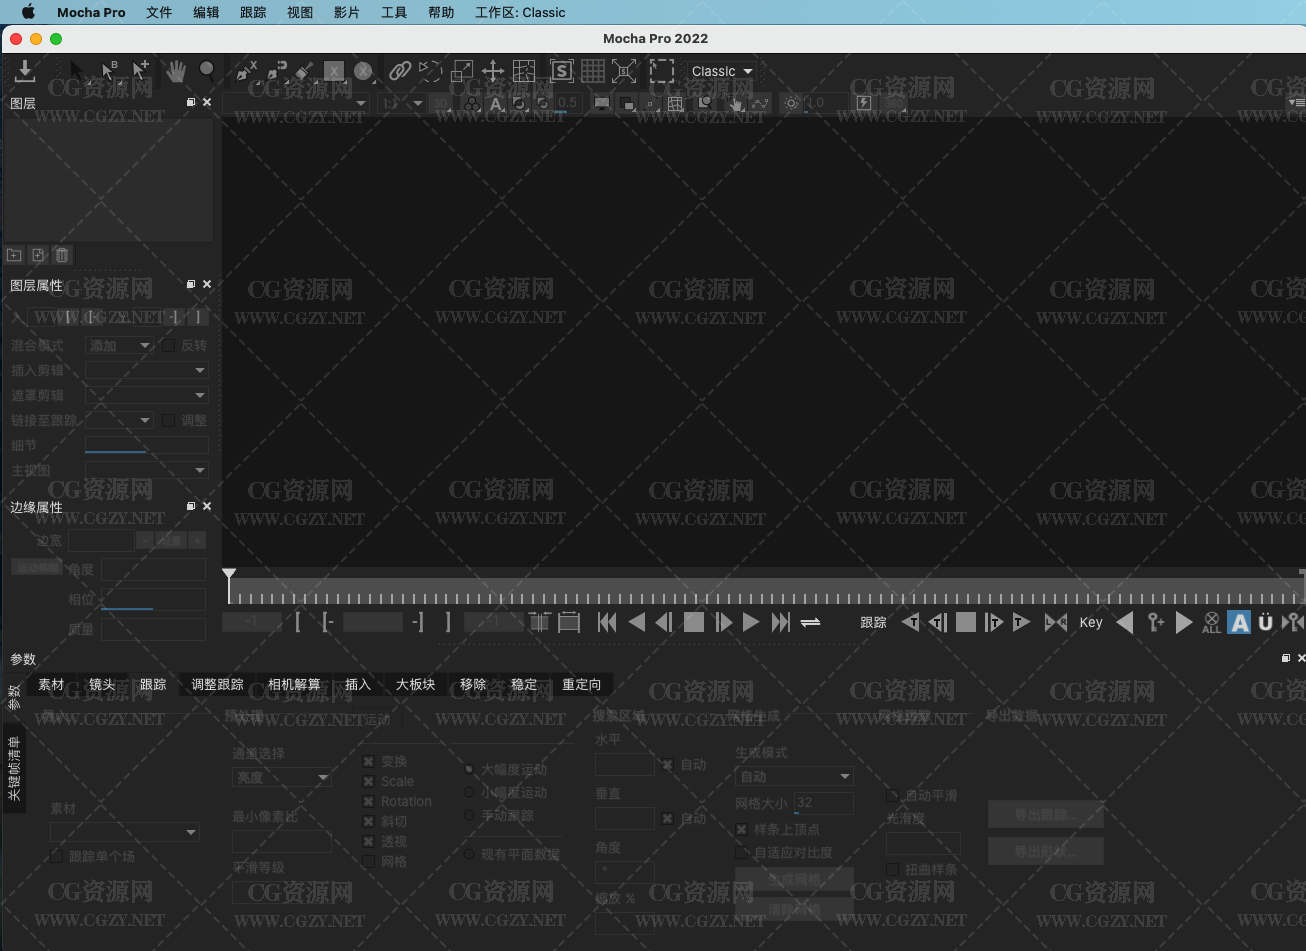The image size is (1306, 951).
Task: Click the Autokey 'A' button
Action: 1239,623
